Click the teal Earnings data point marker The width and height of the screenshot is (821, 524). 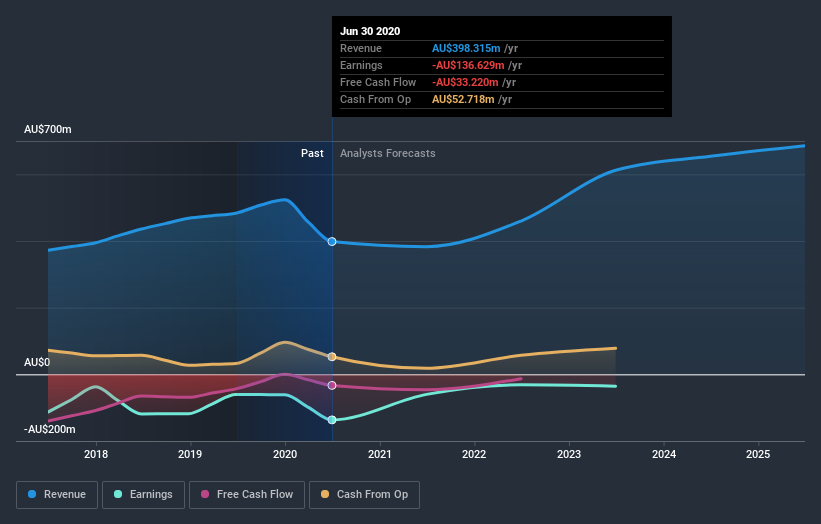tap(332, 420)
